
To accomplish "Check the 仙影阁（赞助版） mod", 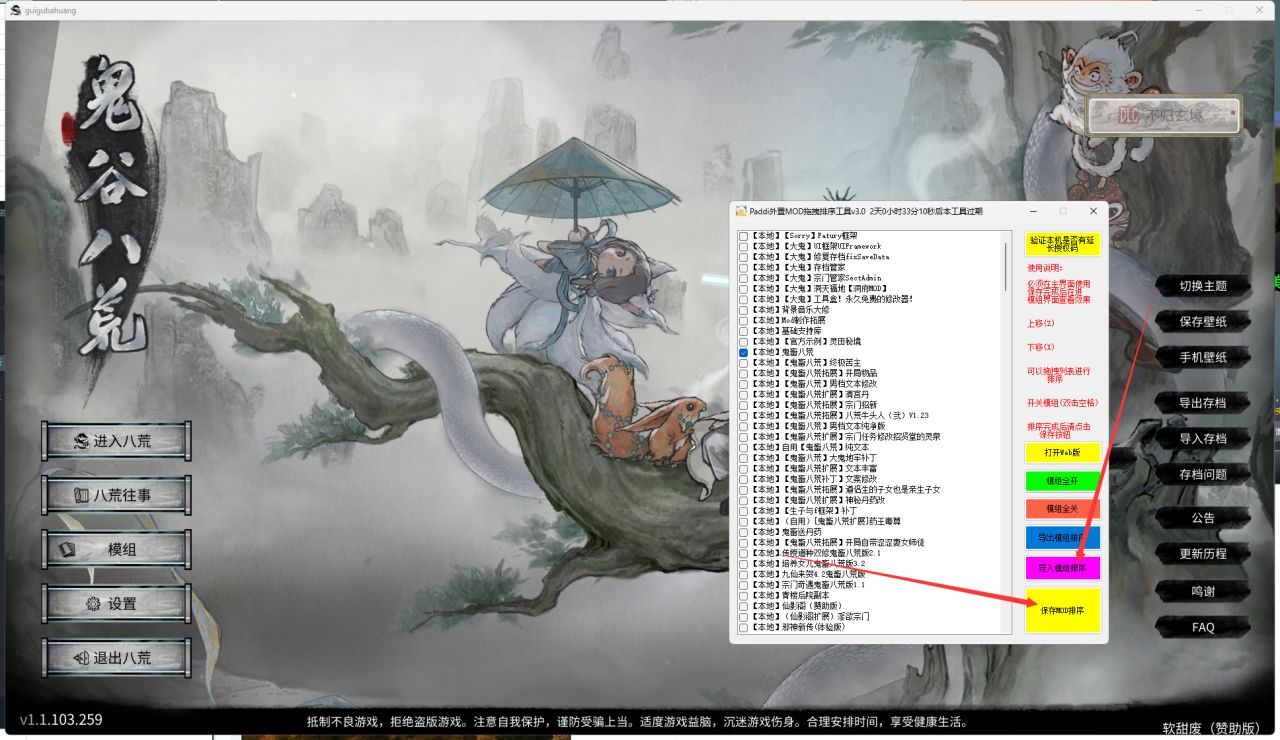I will pyautogui.click(x=744, y=607).
